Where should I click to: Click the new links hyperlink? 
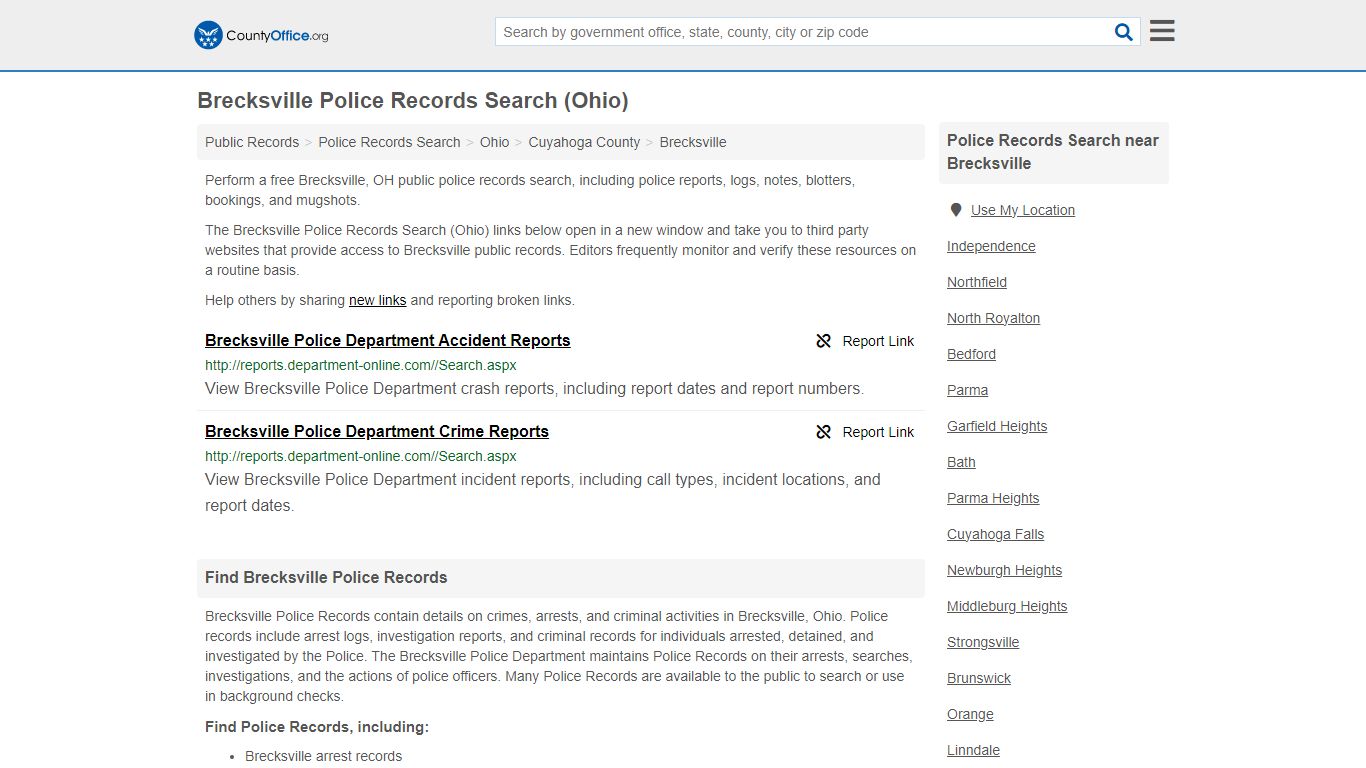pyautogui.click(x=377, y=300)
